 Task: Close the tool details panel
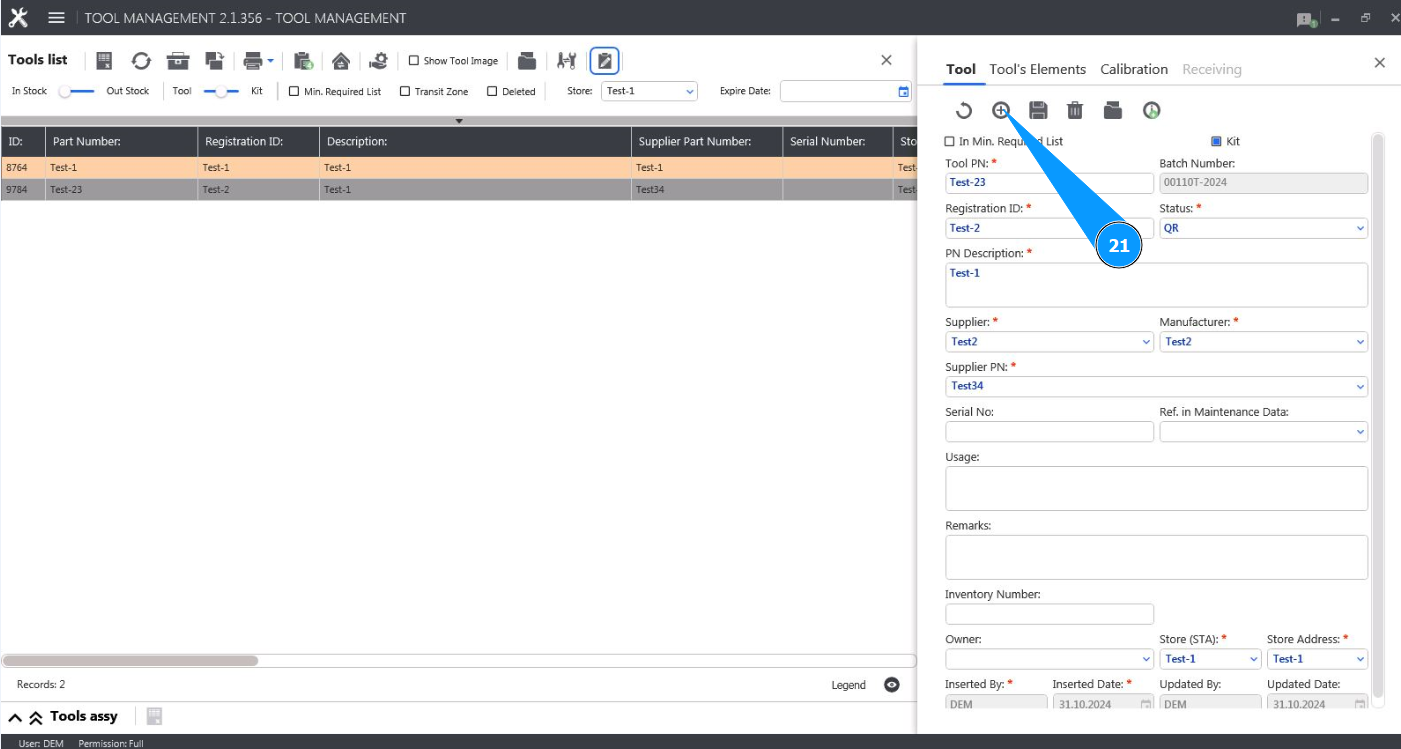coord(1380,62)
